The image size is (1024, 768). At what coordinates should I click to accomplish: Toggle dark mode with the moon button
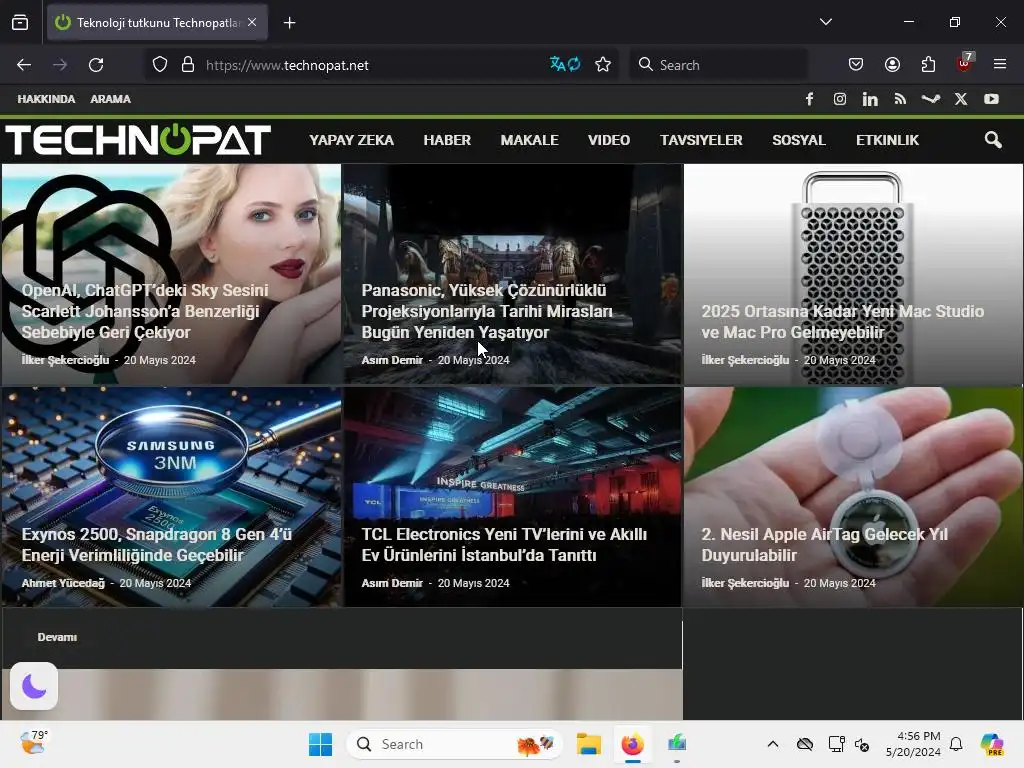click(x=34, y=686)
